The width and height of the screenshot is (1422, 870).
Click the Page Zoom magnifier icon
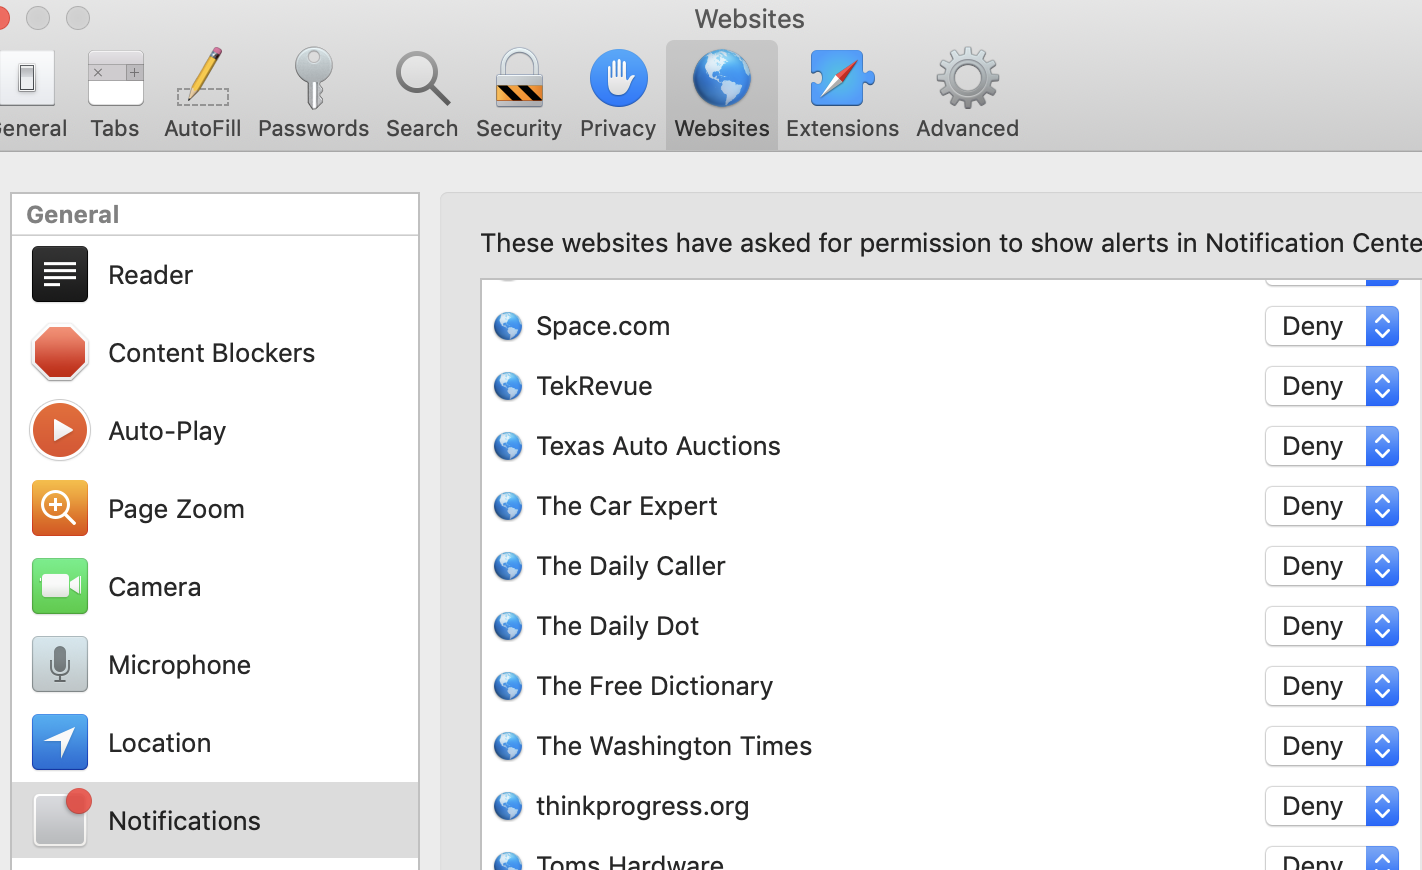(60, 508)
